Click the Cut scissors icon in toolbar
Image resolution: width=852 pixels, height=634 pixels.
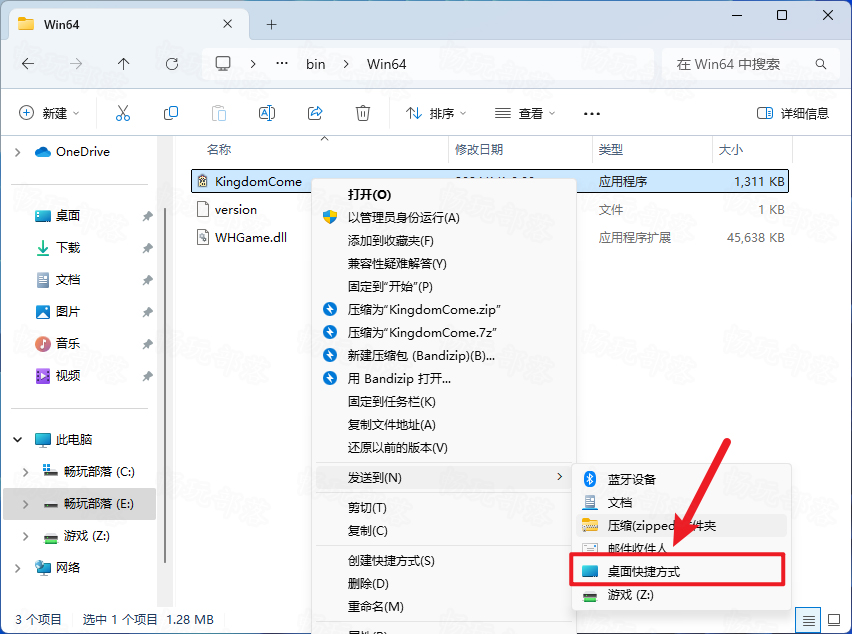click(123, 113)
